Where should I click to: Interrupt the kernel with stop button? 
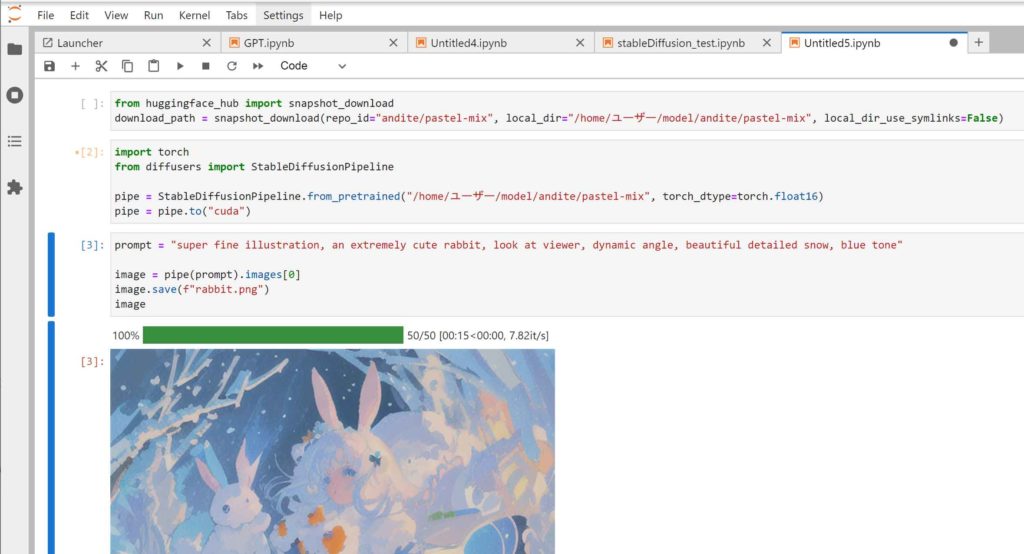click(206, 66)
